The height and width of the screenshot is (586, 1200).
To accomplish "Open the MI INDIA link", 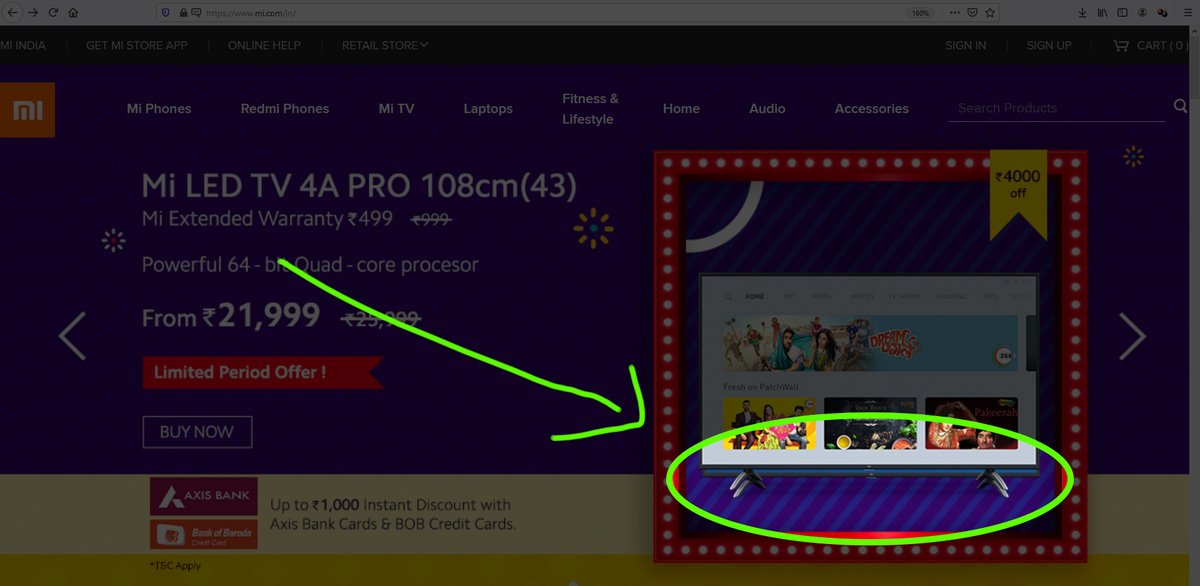I will [x=24, y=45].
